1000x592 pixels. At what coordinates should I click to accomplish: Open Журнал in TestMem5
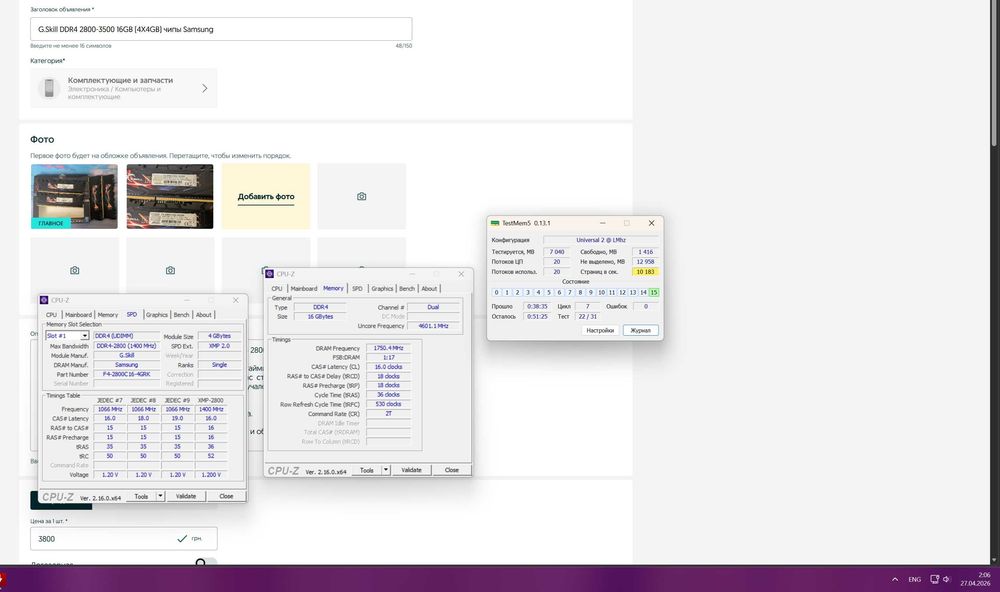pyautogui.click(x=640, y=330)
